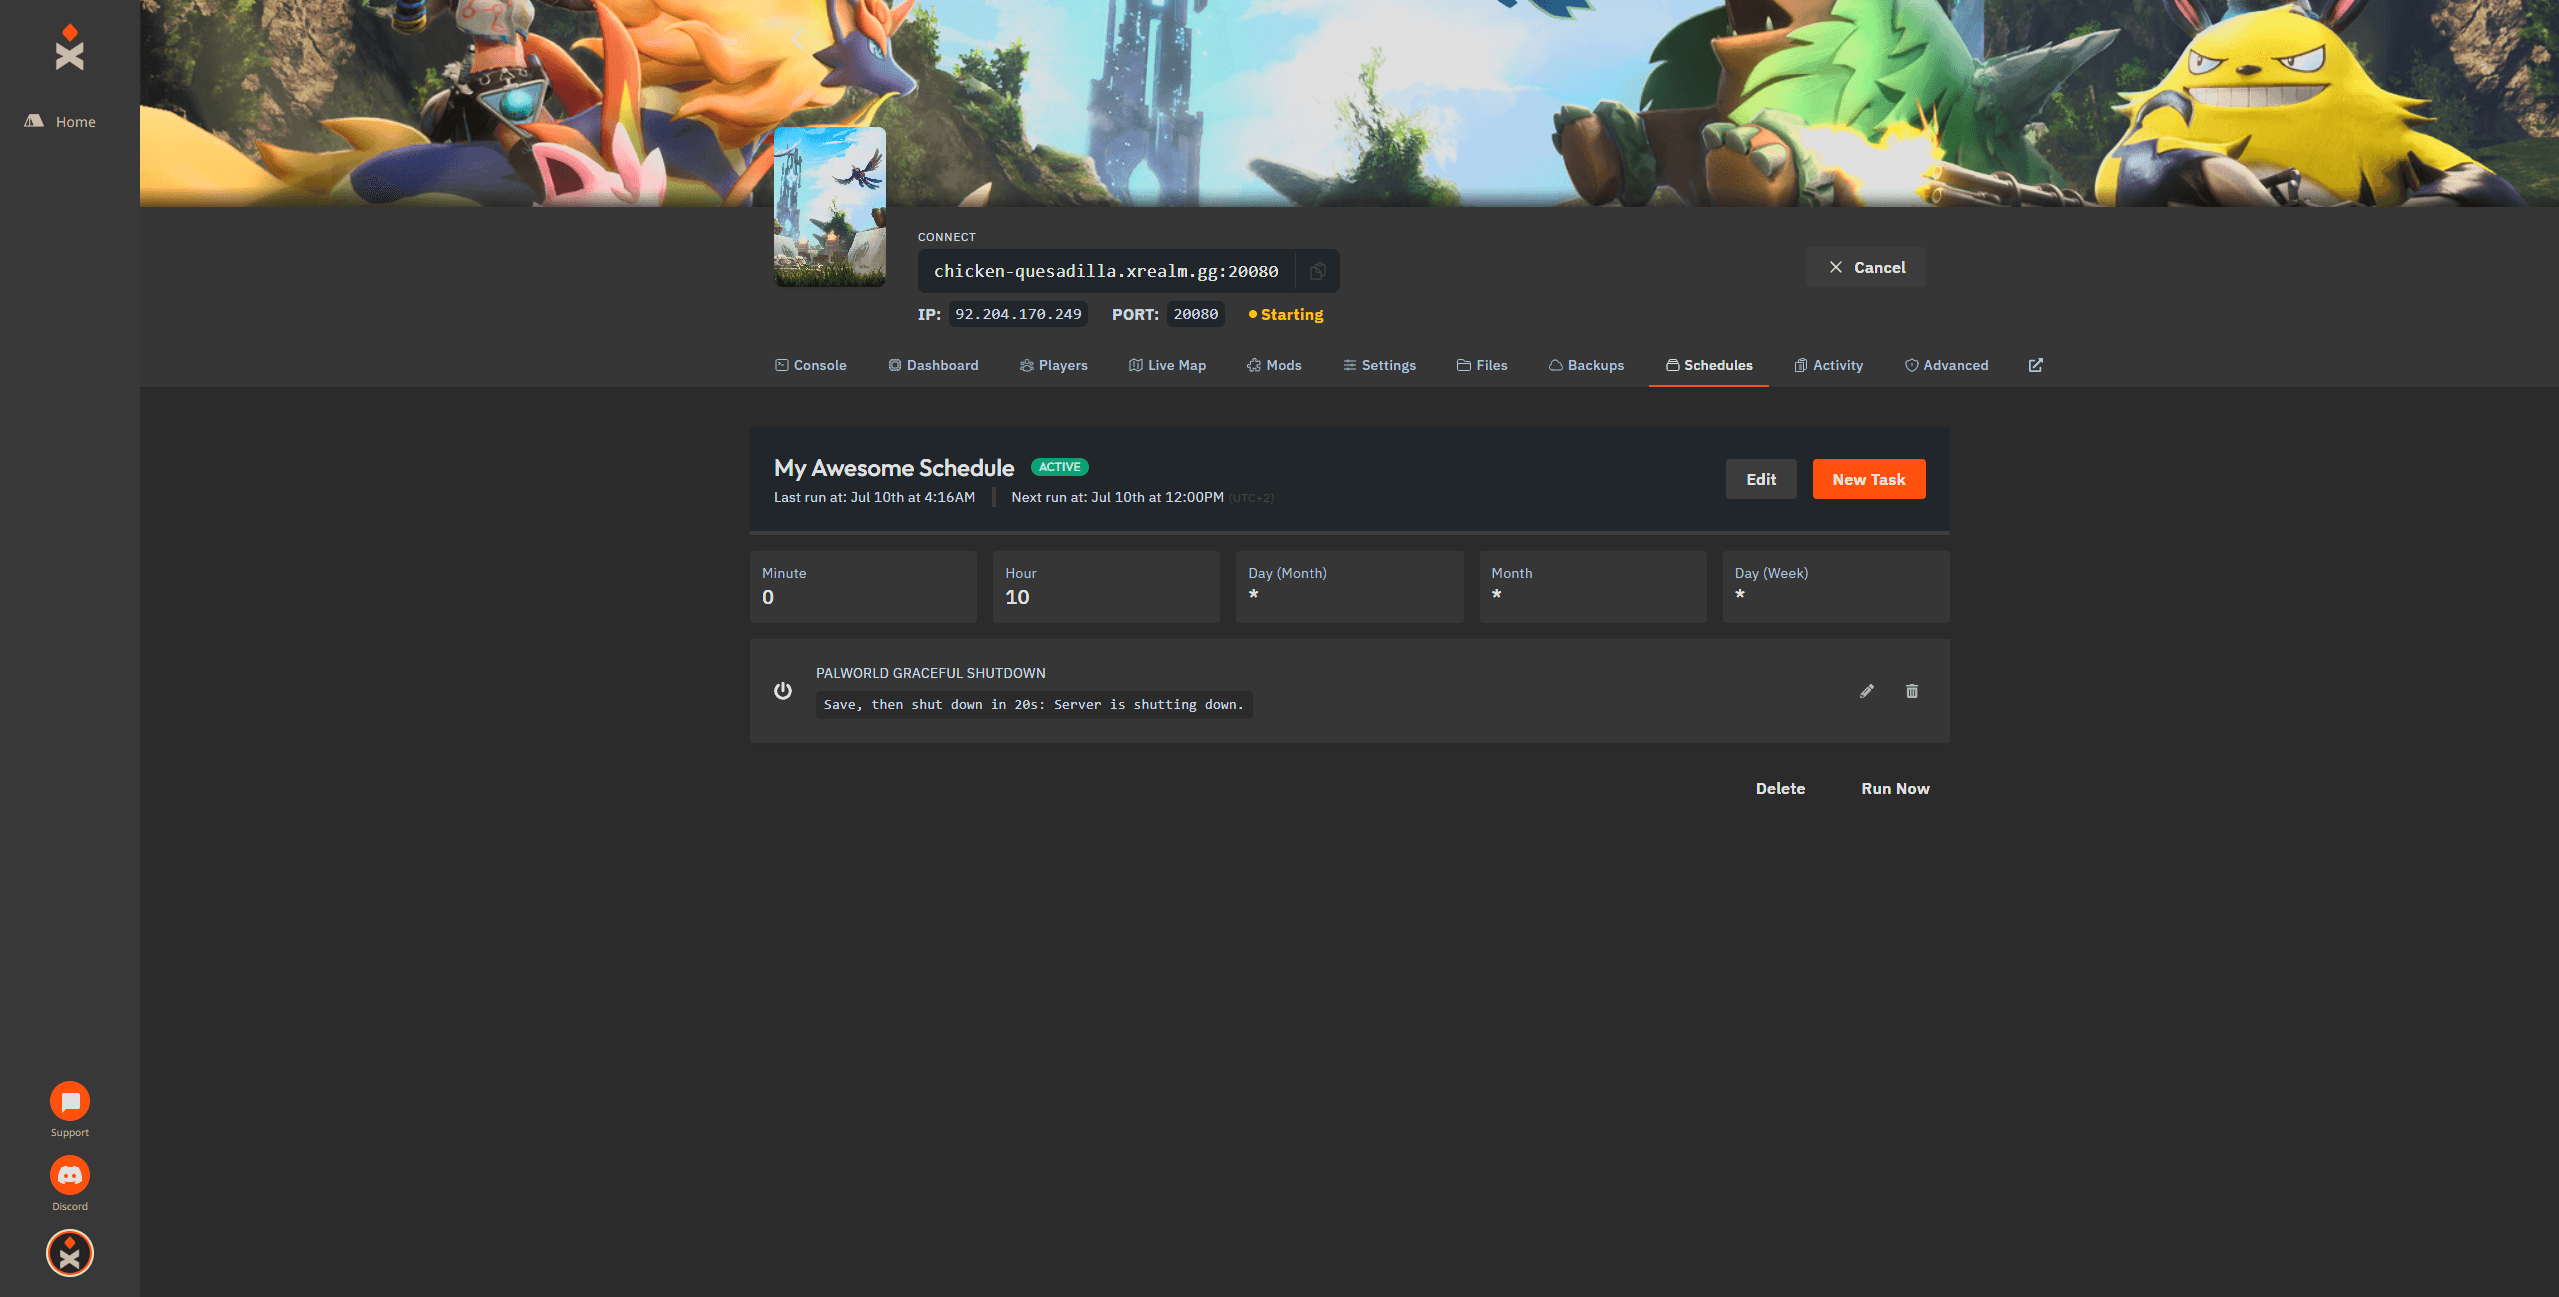Viewport: 2559px width, 1297px height.
Task: Delete the schedule
Action: pos(1780,788)
